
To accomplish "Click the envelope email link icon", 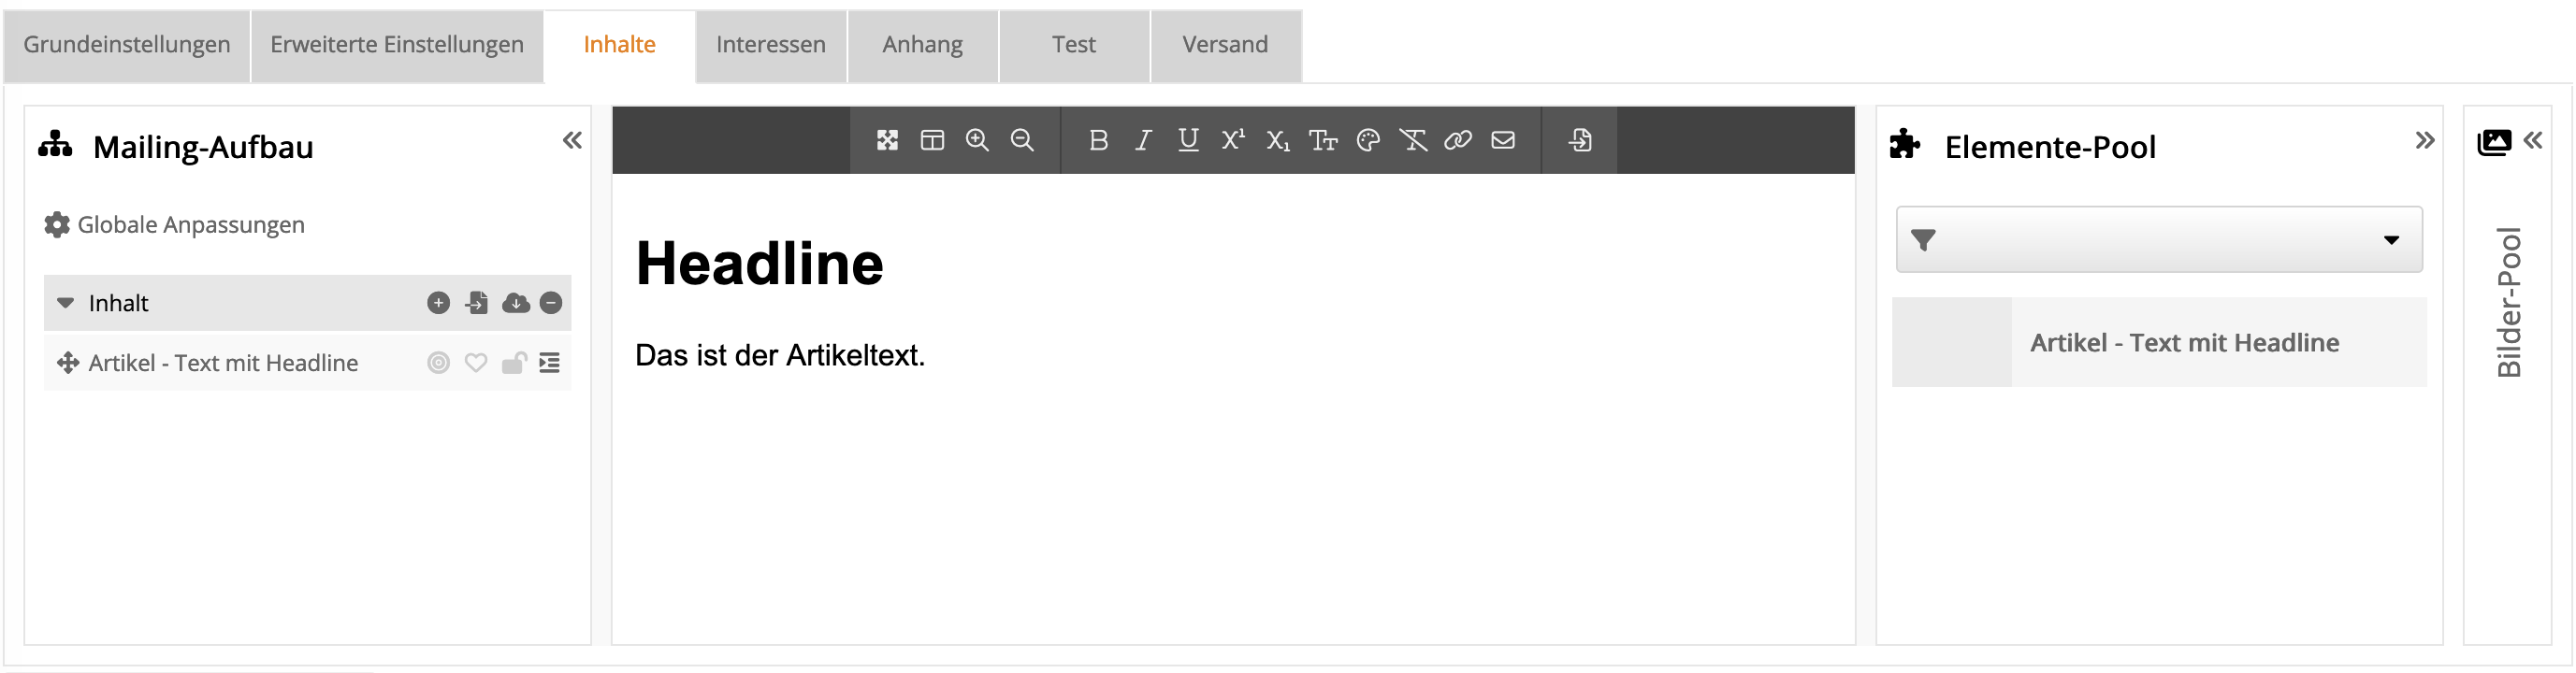I will pos(1502,140).
